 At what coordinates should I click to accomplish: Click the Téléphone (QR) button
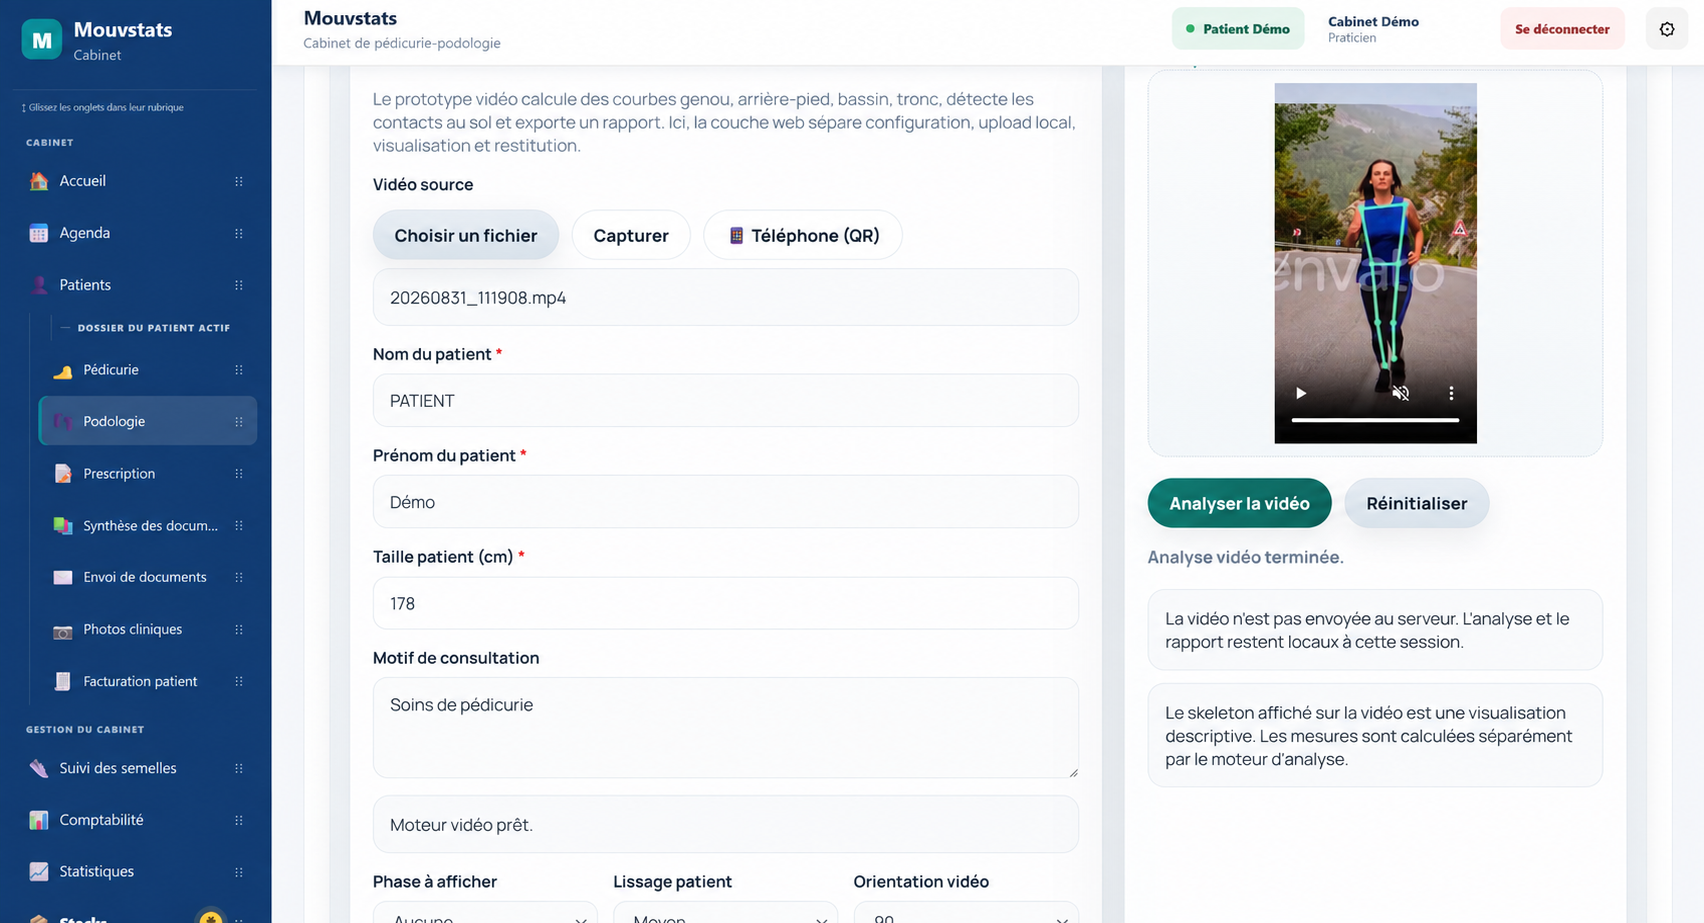coord(803,235)
